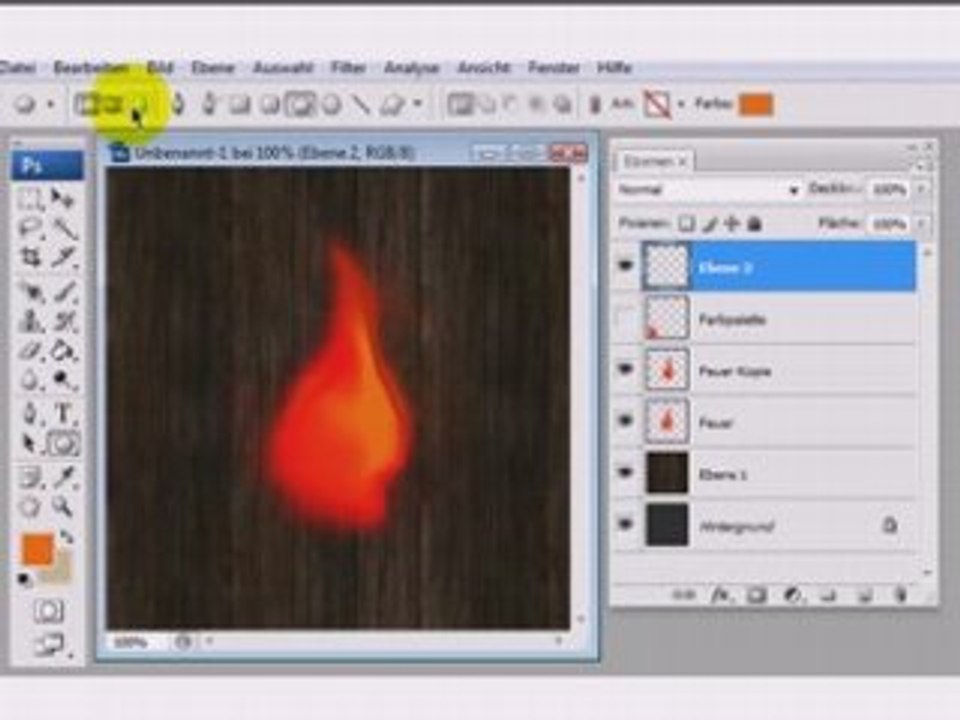
Task: Open the Auswahl menu
Action: pyautogui.click(x=283, y=68)
